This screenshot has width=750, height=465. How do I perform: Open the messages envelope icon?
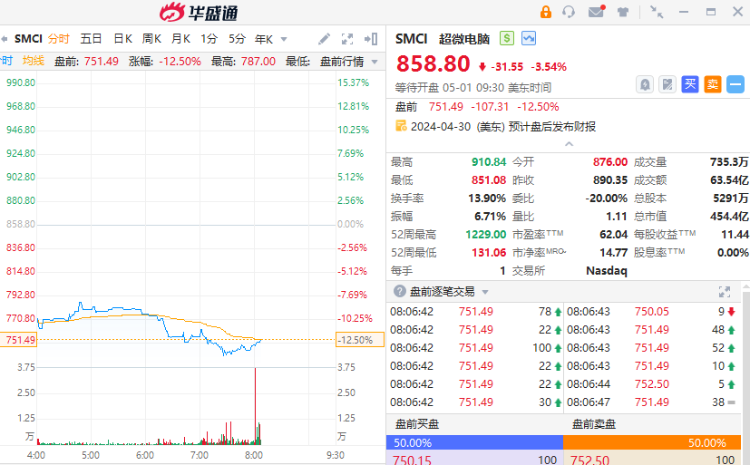(x=596, y=11)
